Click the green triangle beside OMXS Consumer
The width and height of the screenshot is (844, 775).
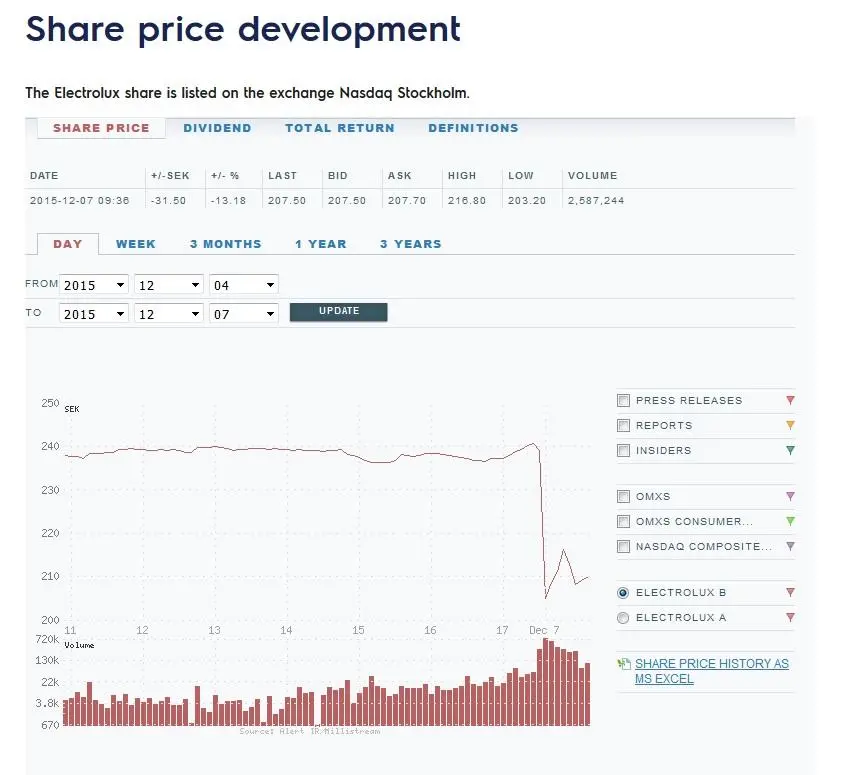[790, 521]
